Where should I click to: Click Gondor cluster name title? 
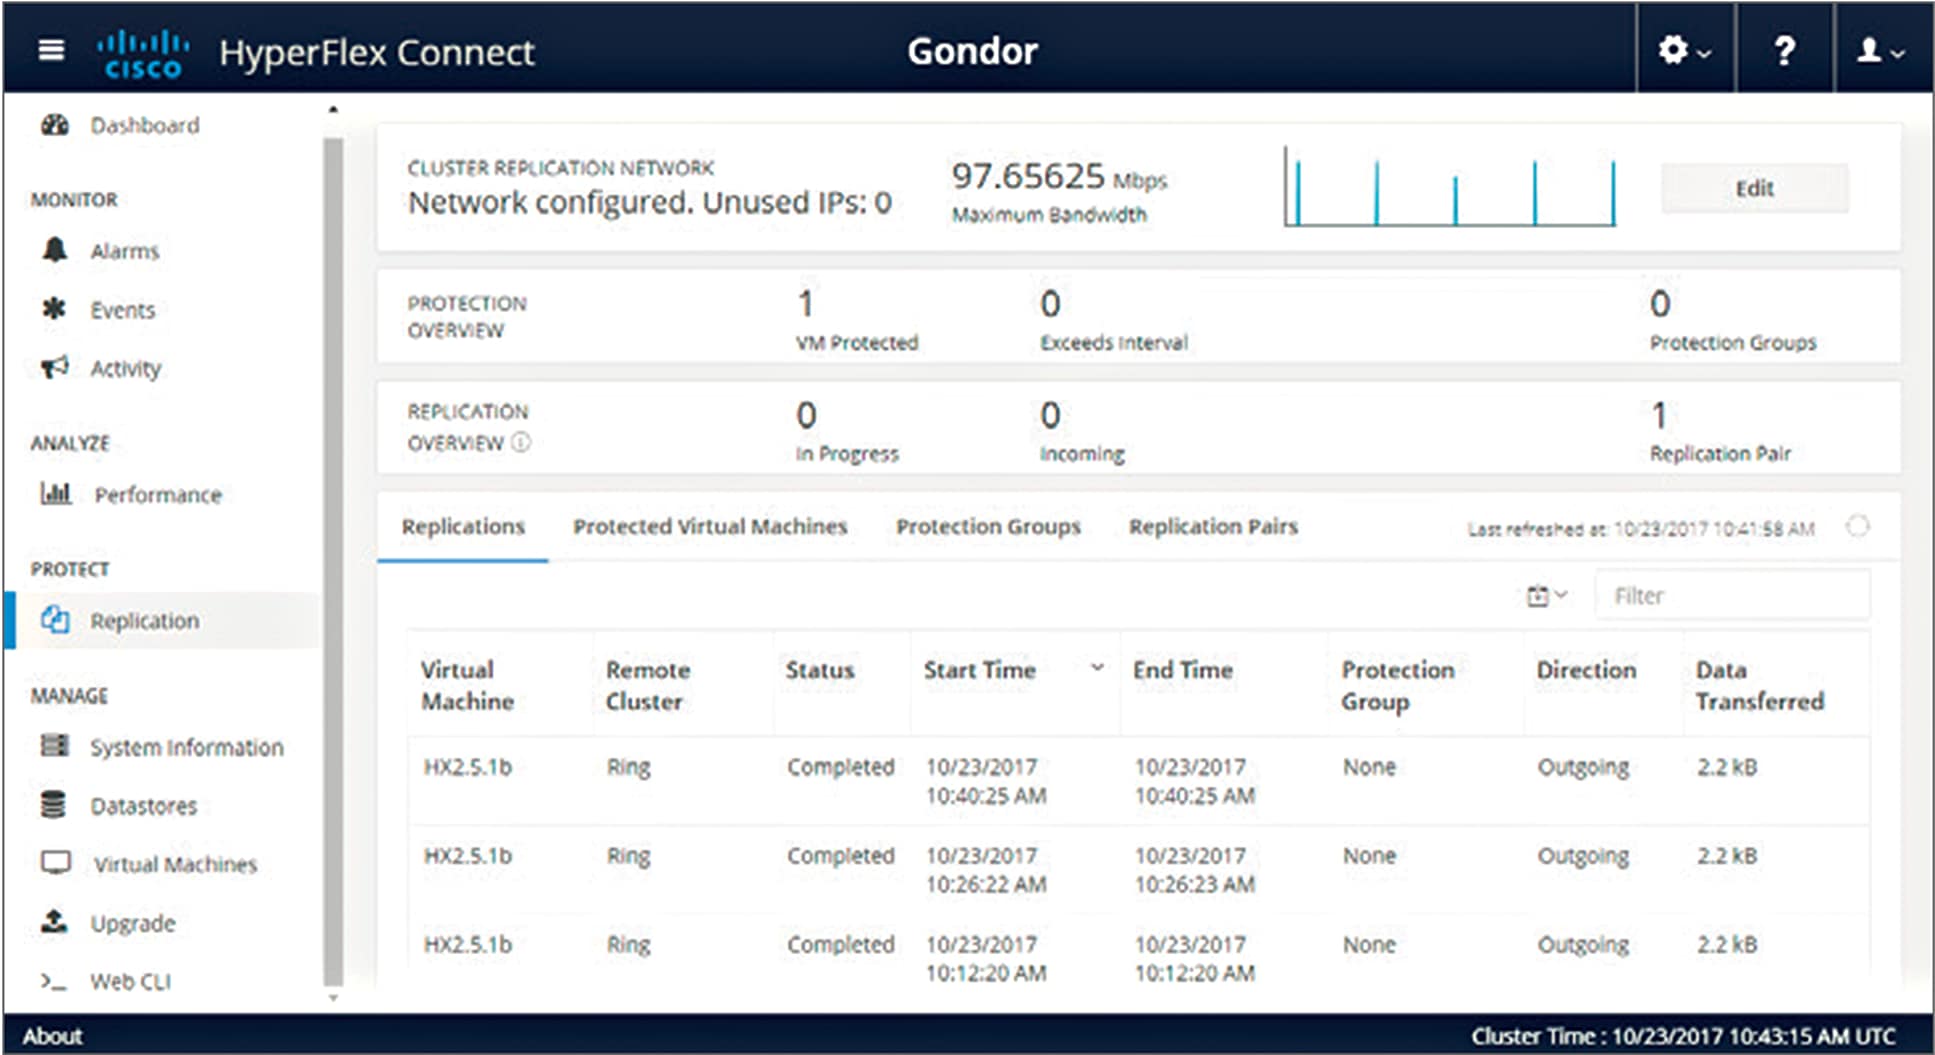(x=972, y=51)
